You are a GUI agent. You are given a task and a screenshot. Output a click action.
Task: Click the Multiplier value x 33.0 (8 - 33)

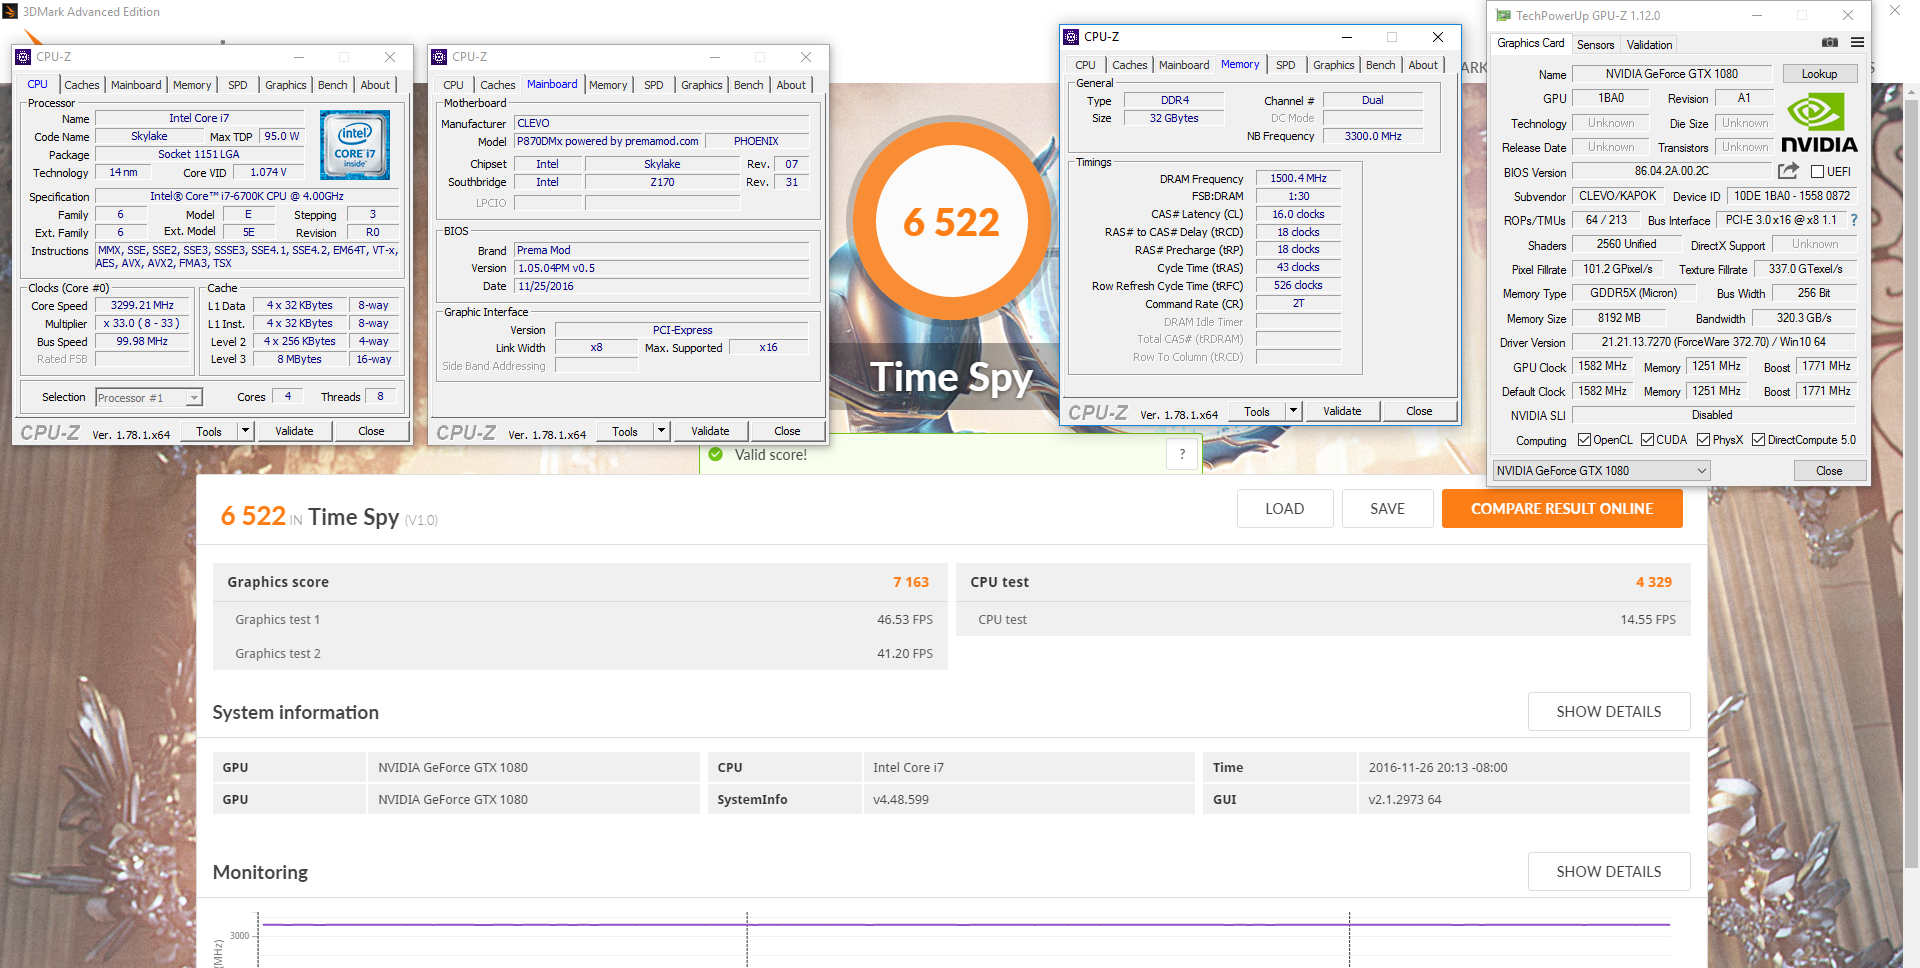coord(142,324)
